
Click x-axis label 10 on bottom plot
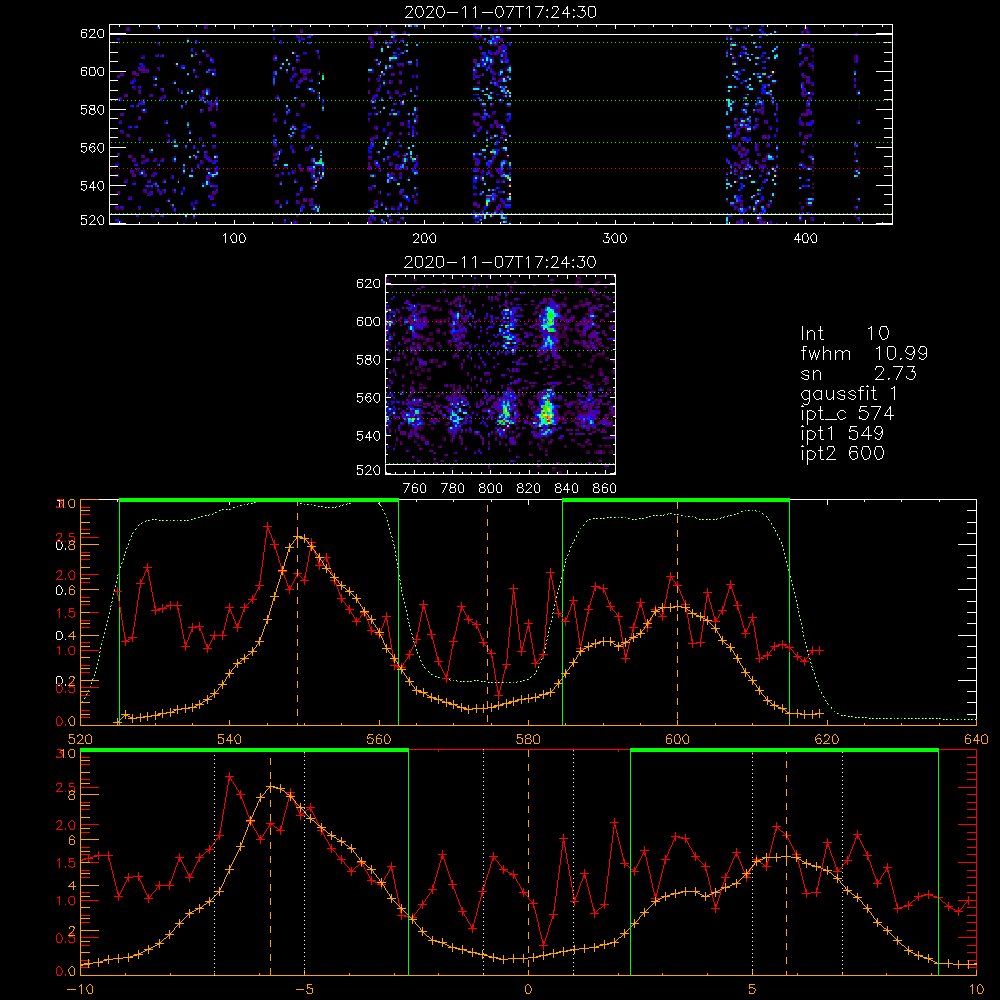coord(976,989)
